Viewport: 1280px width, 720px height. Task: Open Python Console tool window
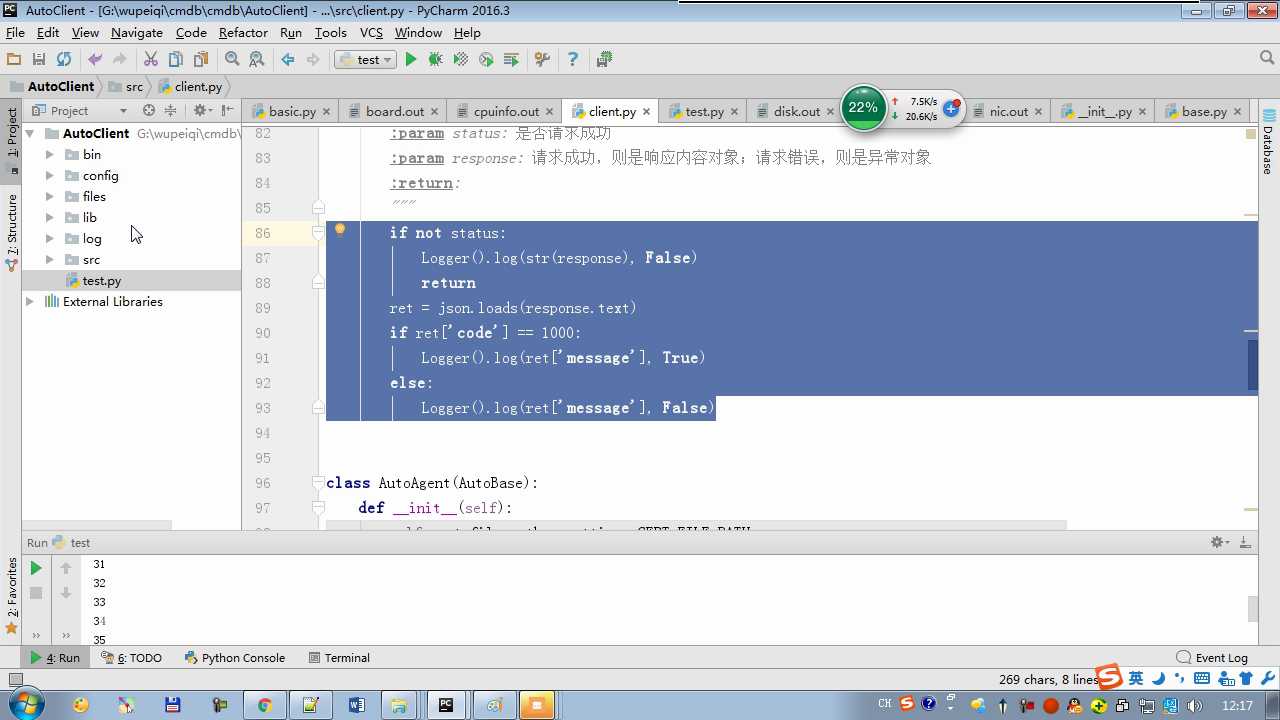tap(235, 657)
